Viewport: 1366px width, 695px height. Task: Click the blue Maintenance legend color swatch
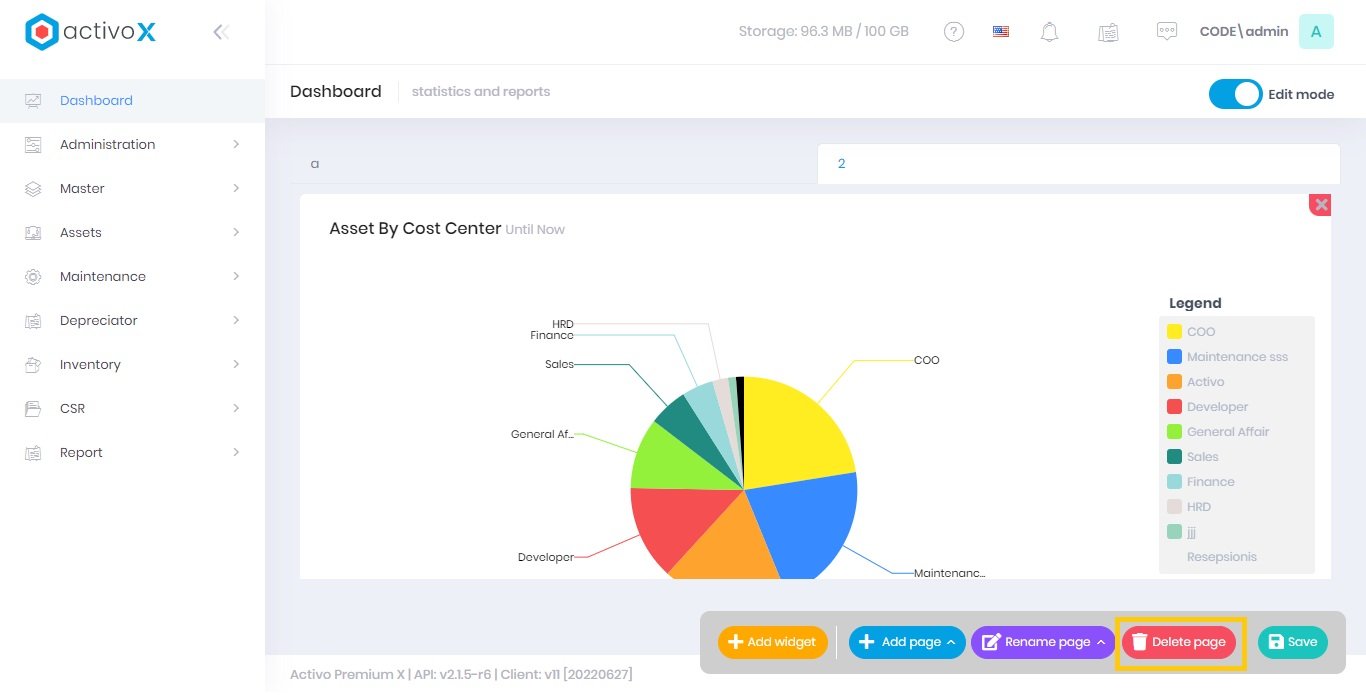coord(1174,357)
